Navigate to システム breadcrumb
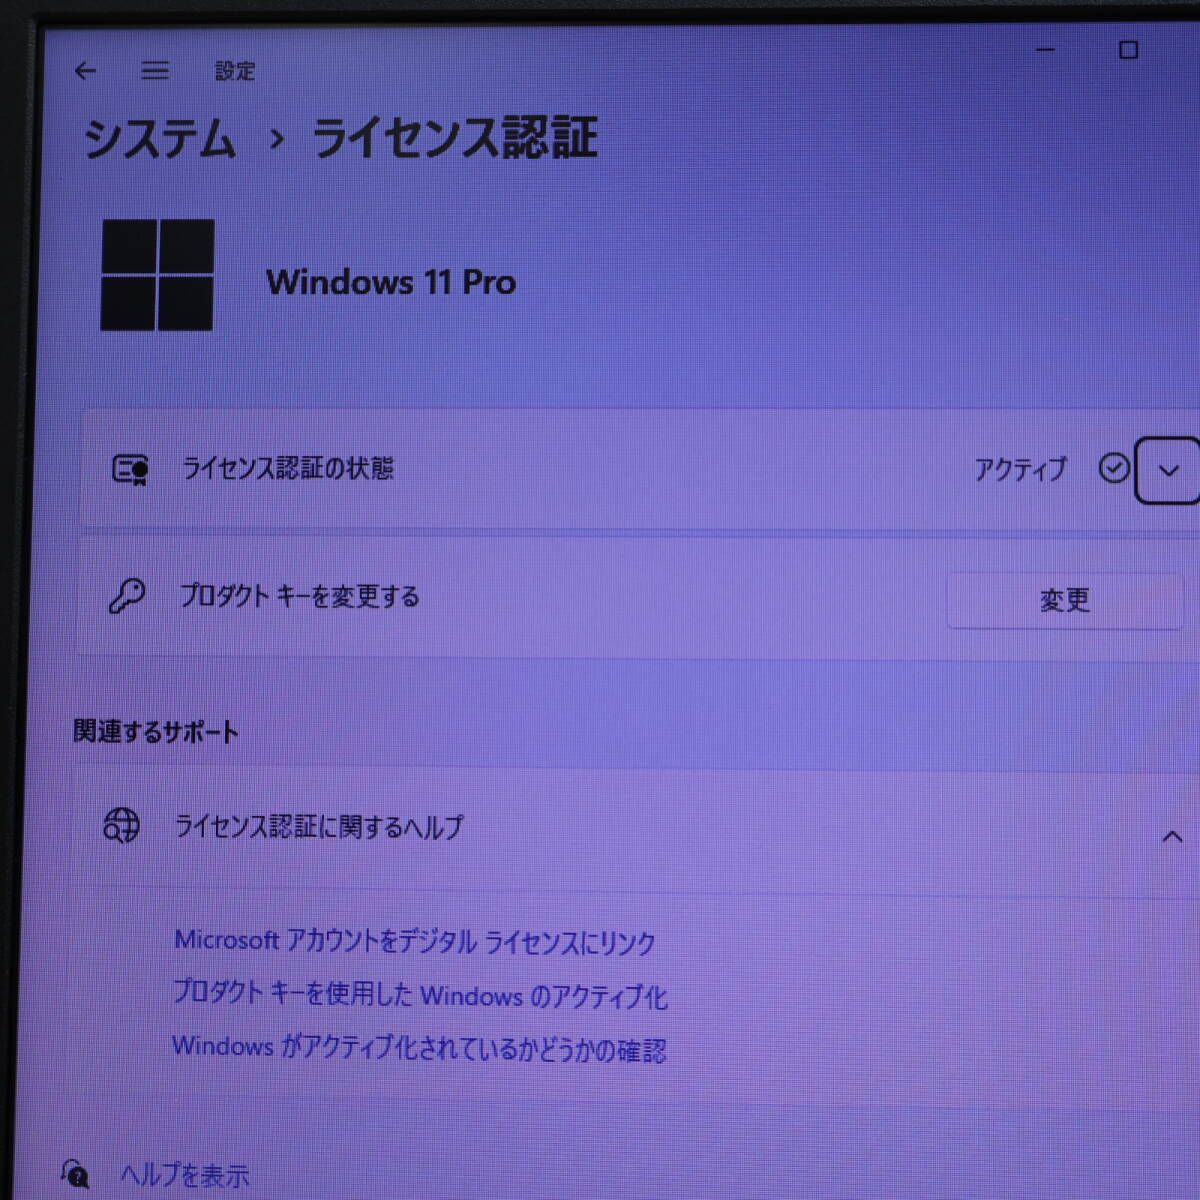The height and width of the screenshot is (1200, 1200). 160,138
